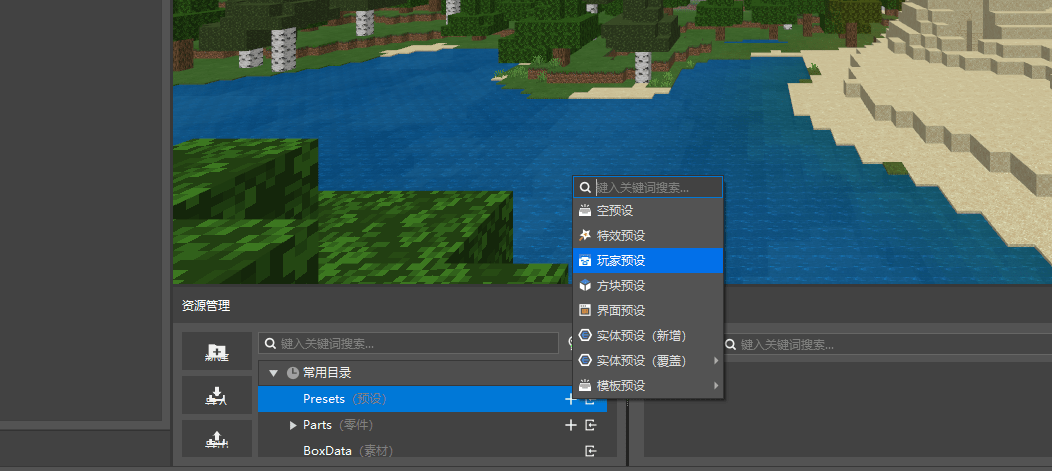Viewport: 1052px width, 471px height.
Task: Click the import button in 资源管理
Action: (x=217, y=395)
